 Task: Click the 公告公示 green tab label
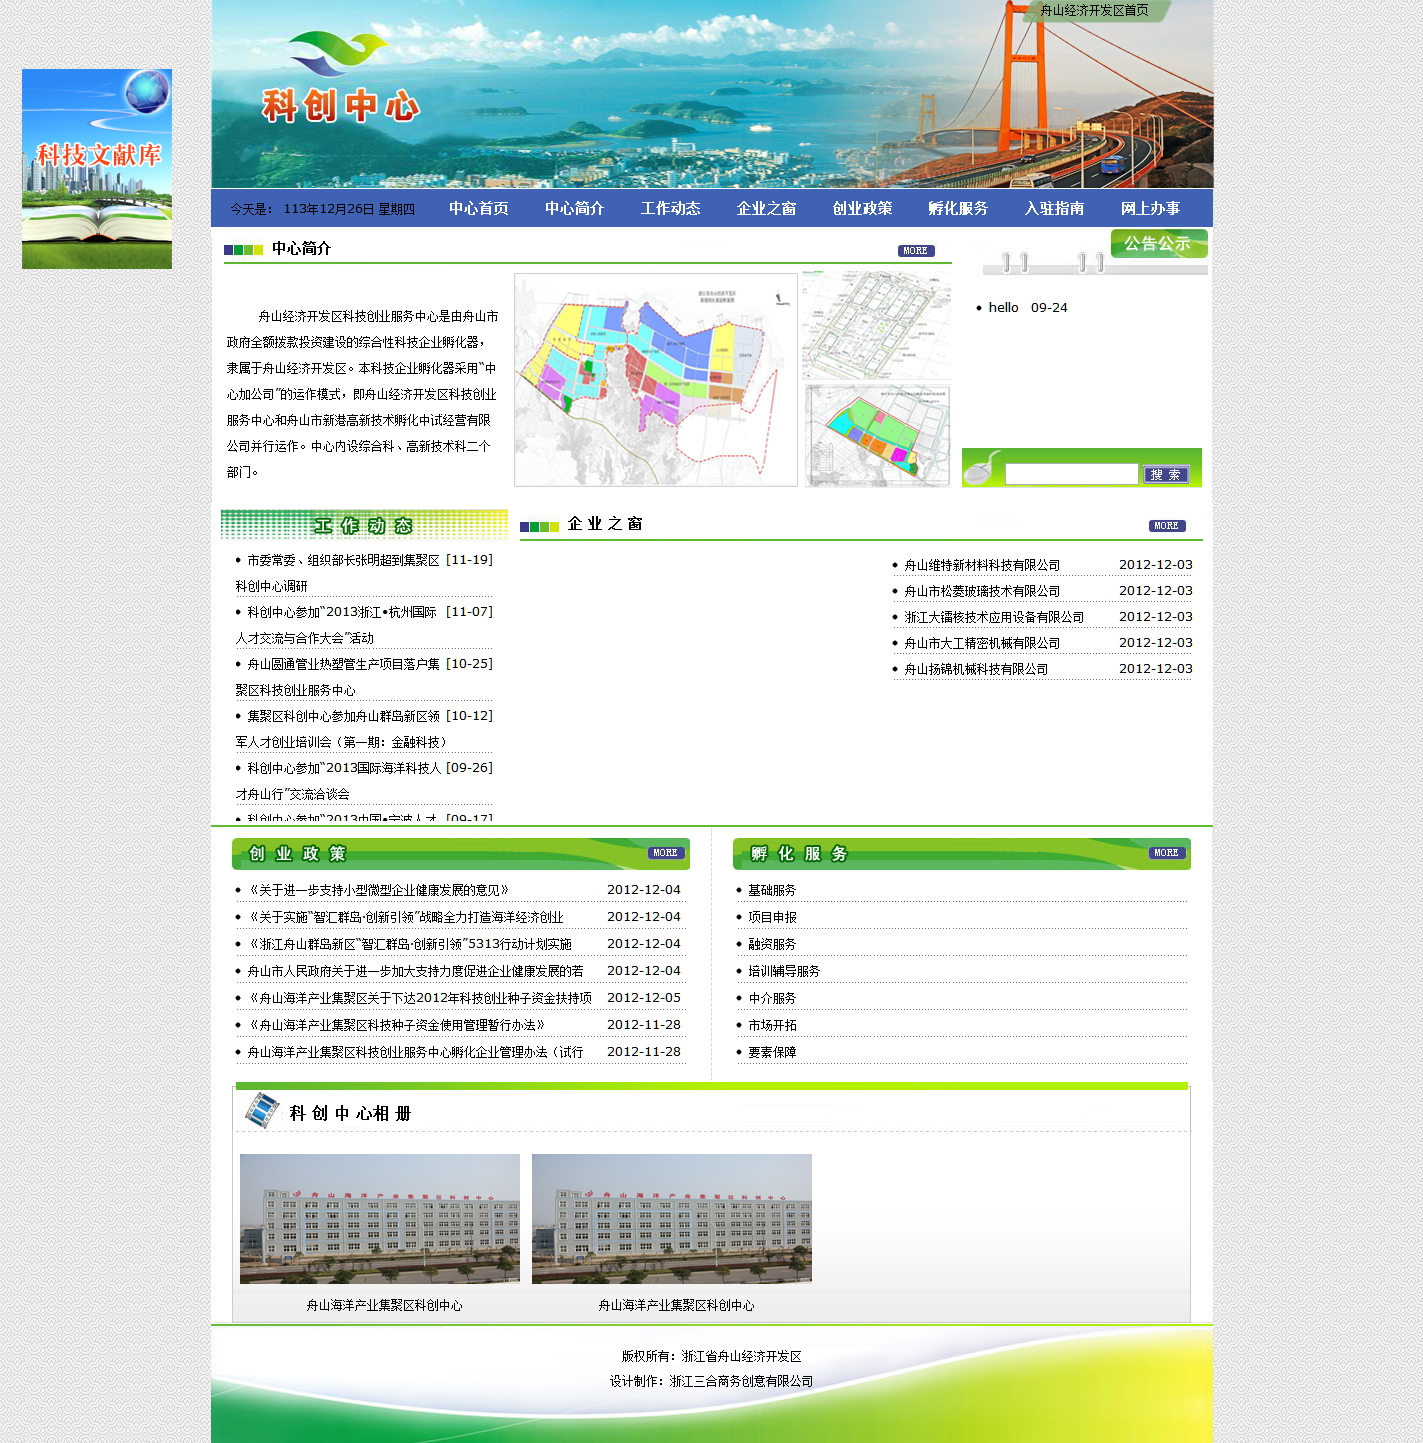click(x=1159, y=243)
